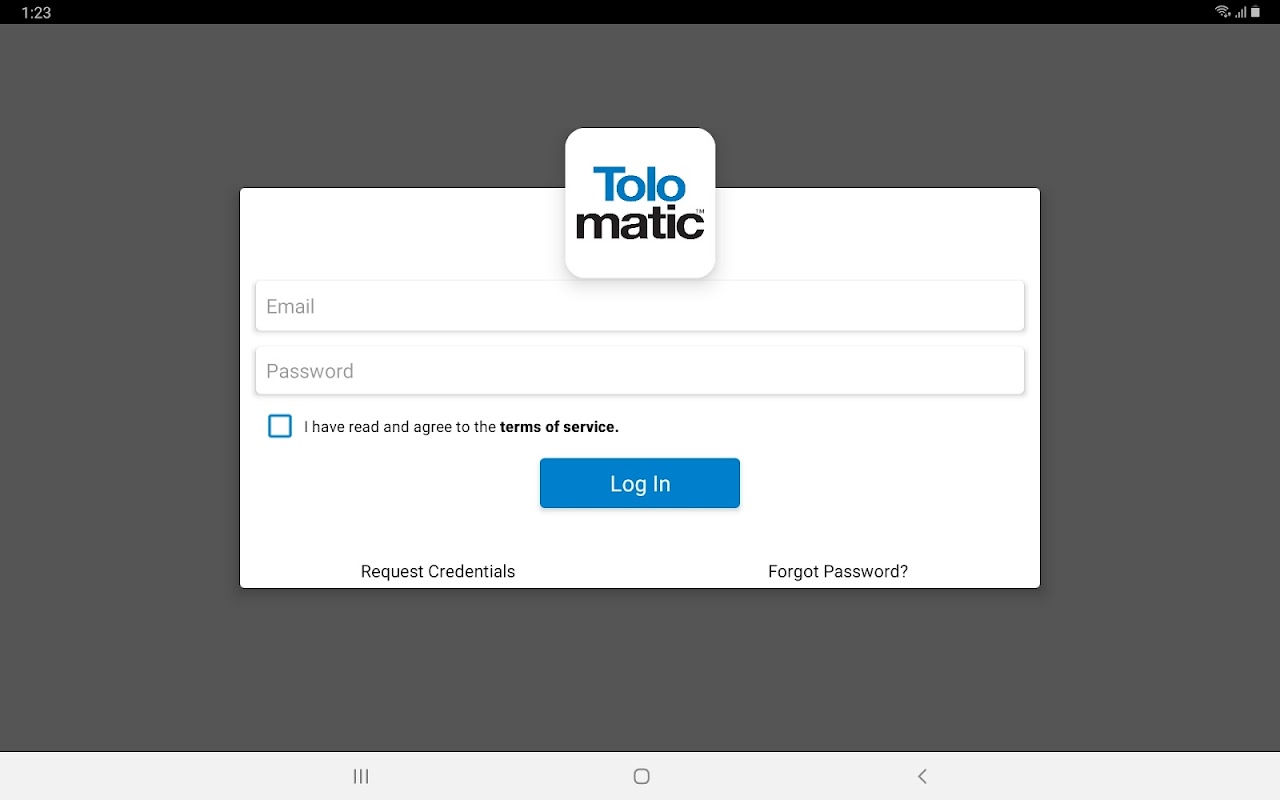This screenshot has width=1280, height=800.
Task: Tap the blue Log In button
Action: 640,483
